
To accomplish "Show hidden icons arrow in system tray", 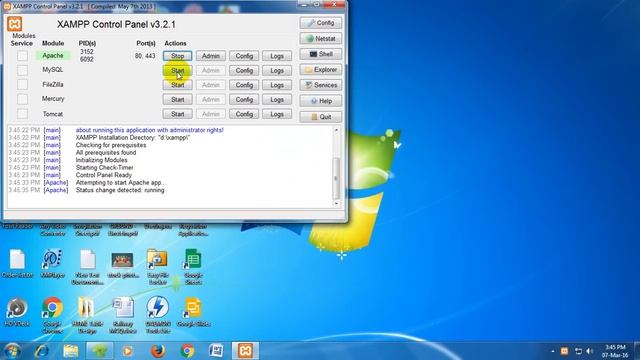I will pos(553,351).
